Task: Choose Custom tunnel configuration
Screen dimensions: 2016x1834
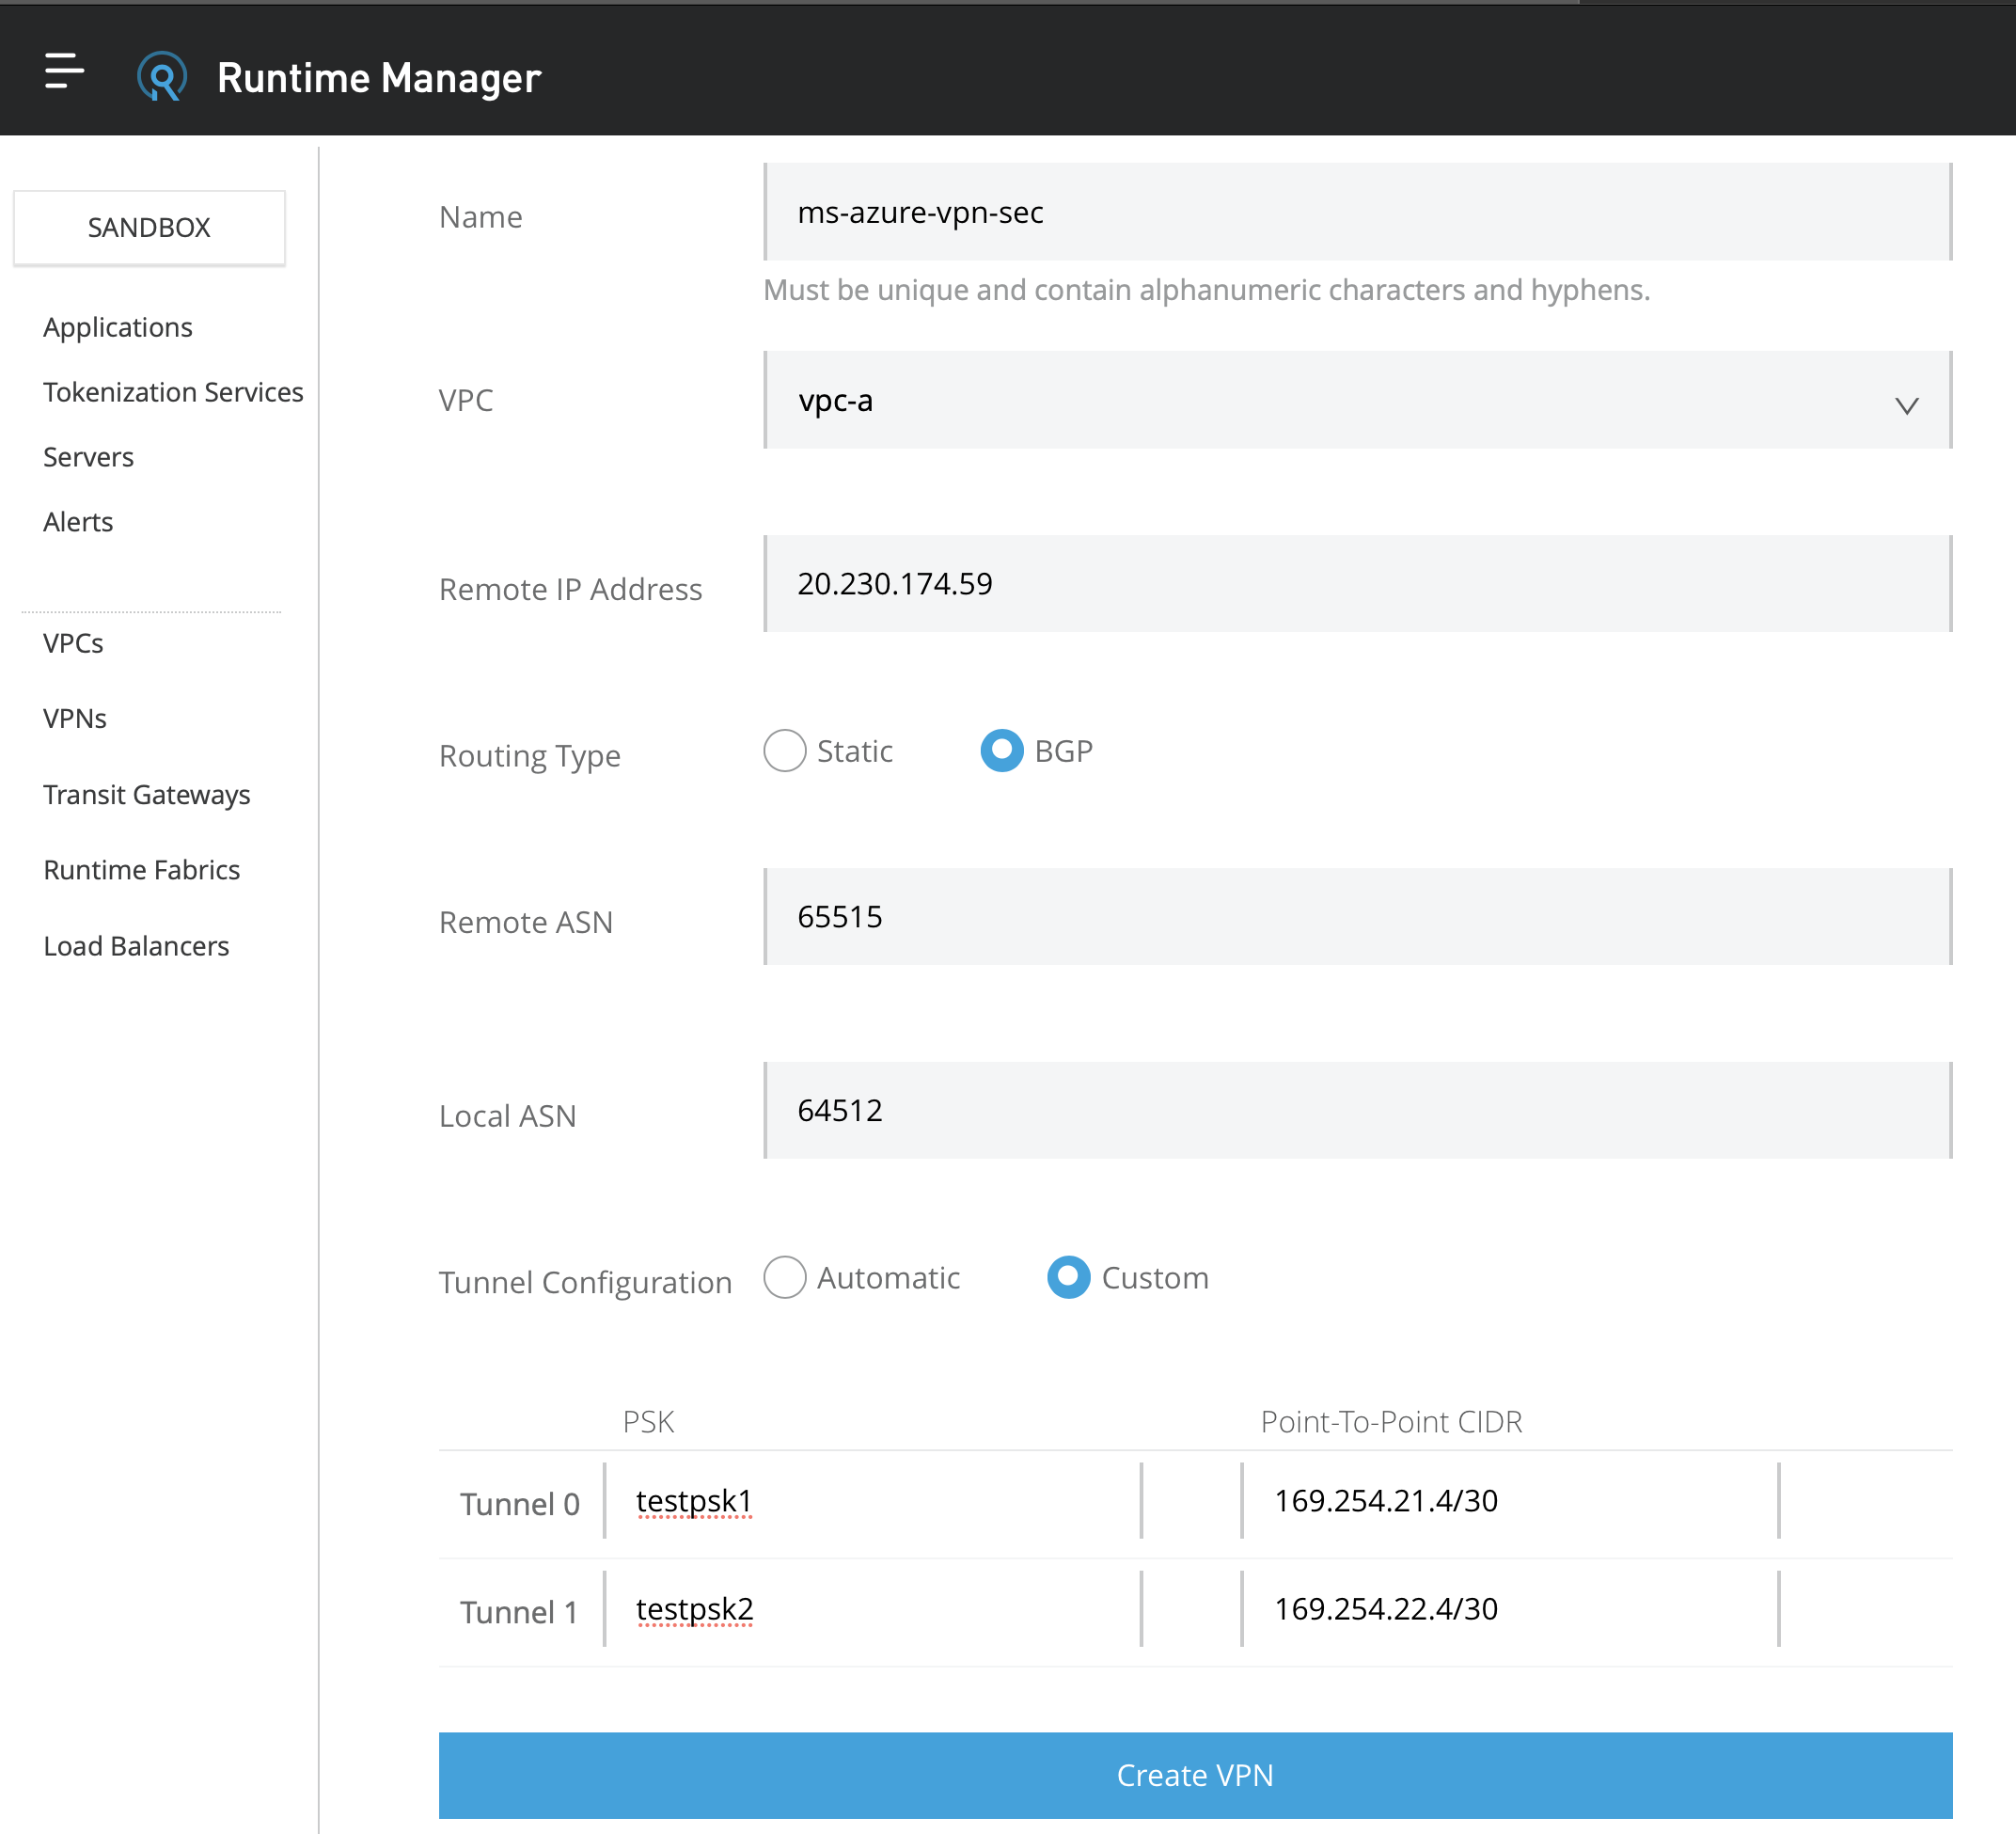Action: tap(1069, 1277)
